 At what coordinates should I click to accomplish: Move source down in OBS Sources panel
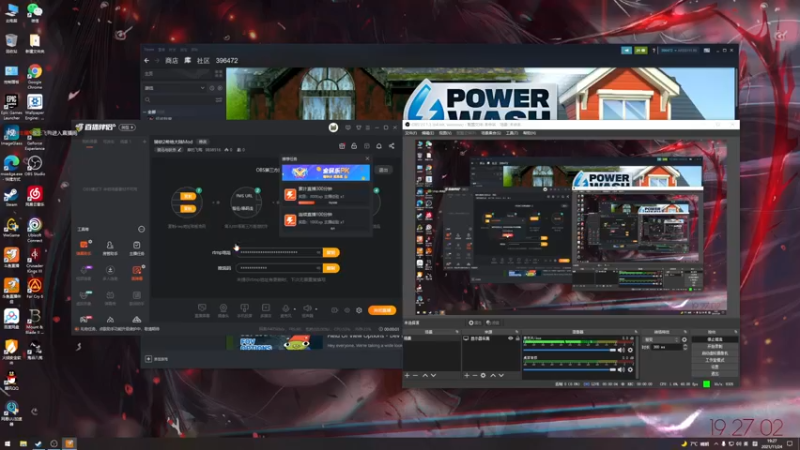[501, 376]
